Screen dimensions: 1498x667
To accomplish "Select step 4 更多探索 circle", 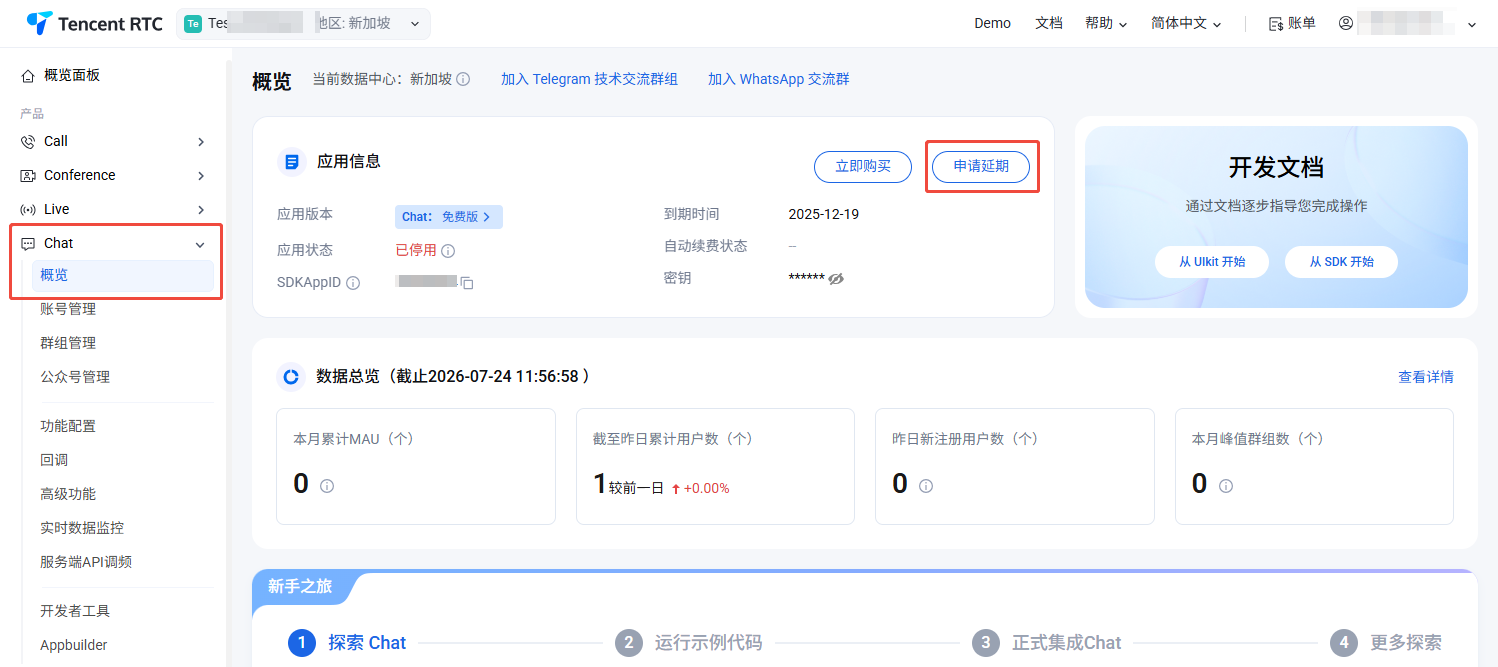I will (1344, 642).
